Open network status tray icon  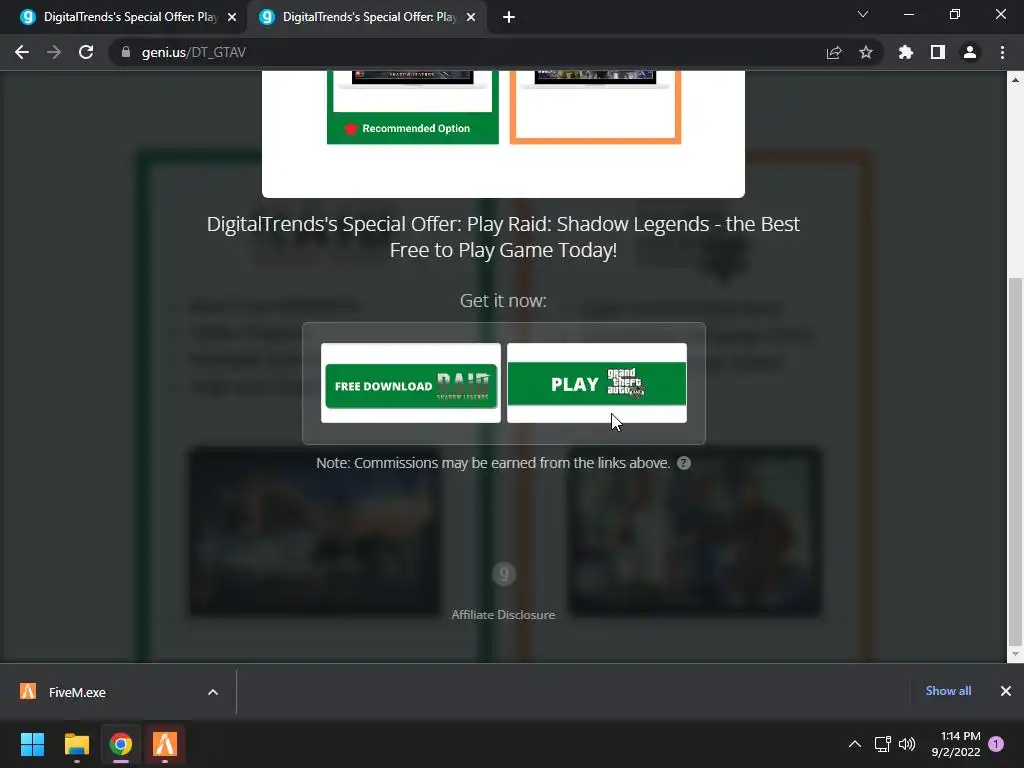coord(882,744)
